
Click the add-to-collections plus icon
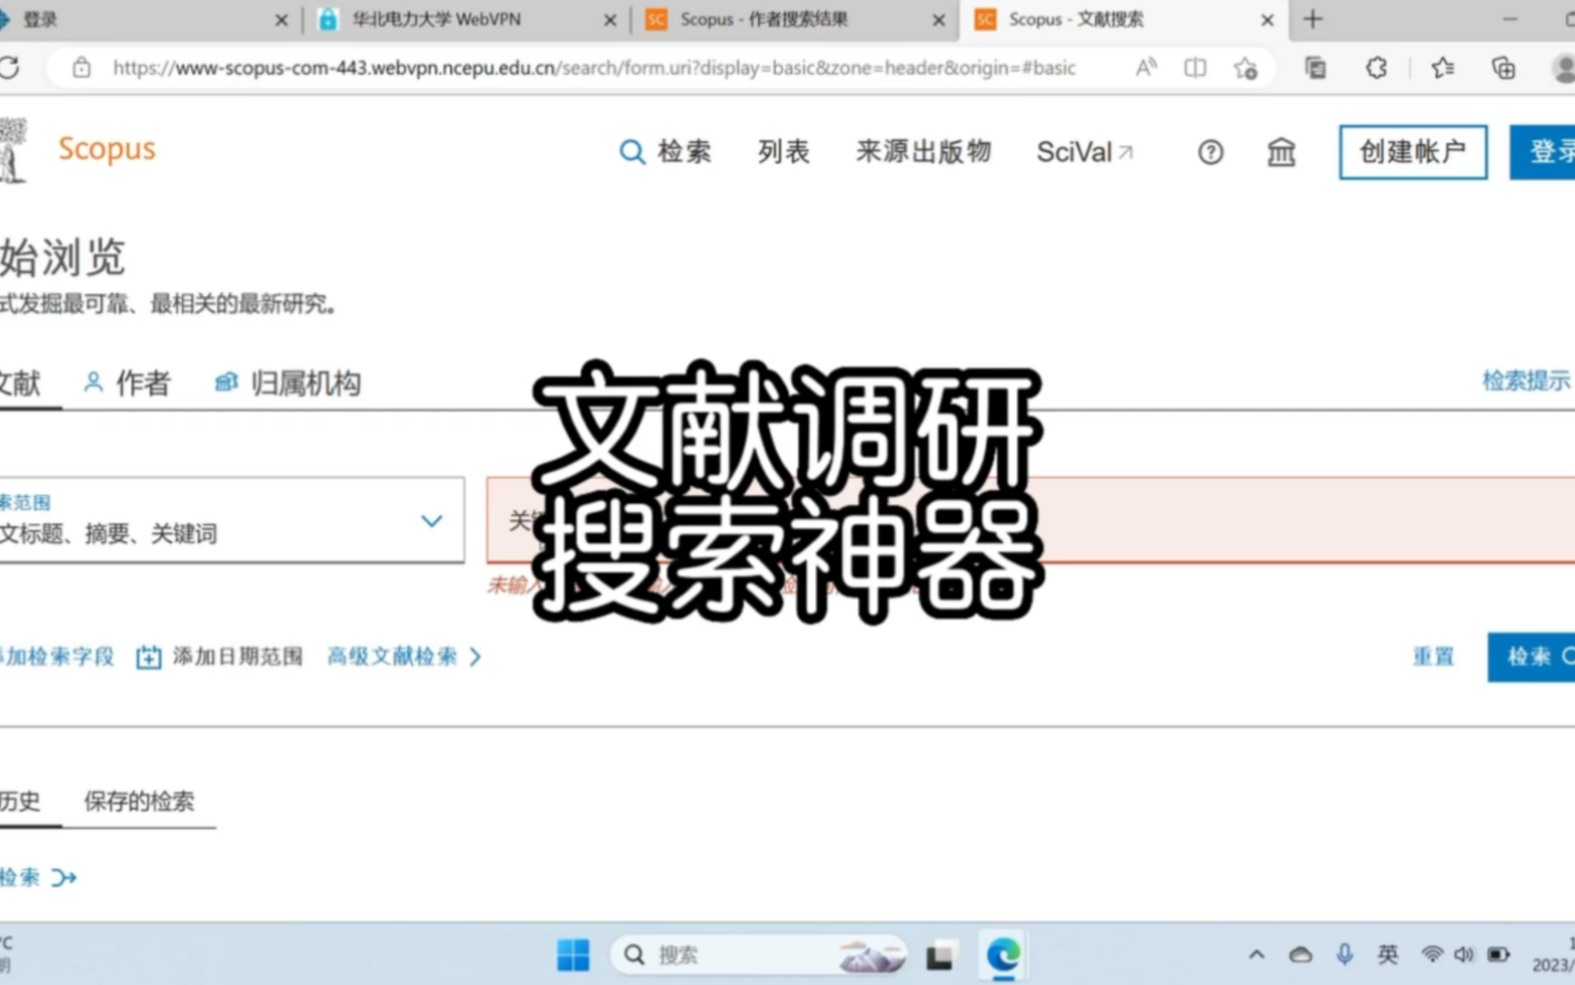(x=1503, y=68)
